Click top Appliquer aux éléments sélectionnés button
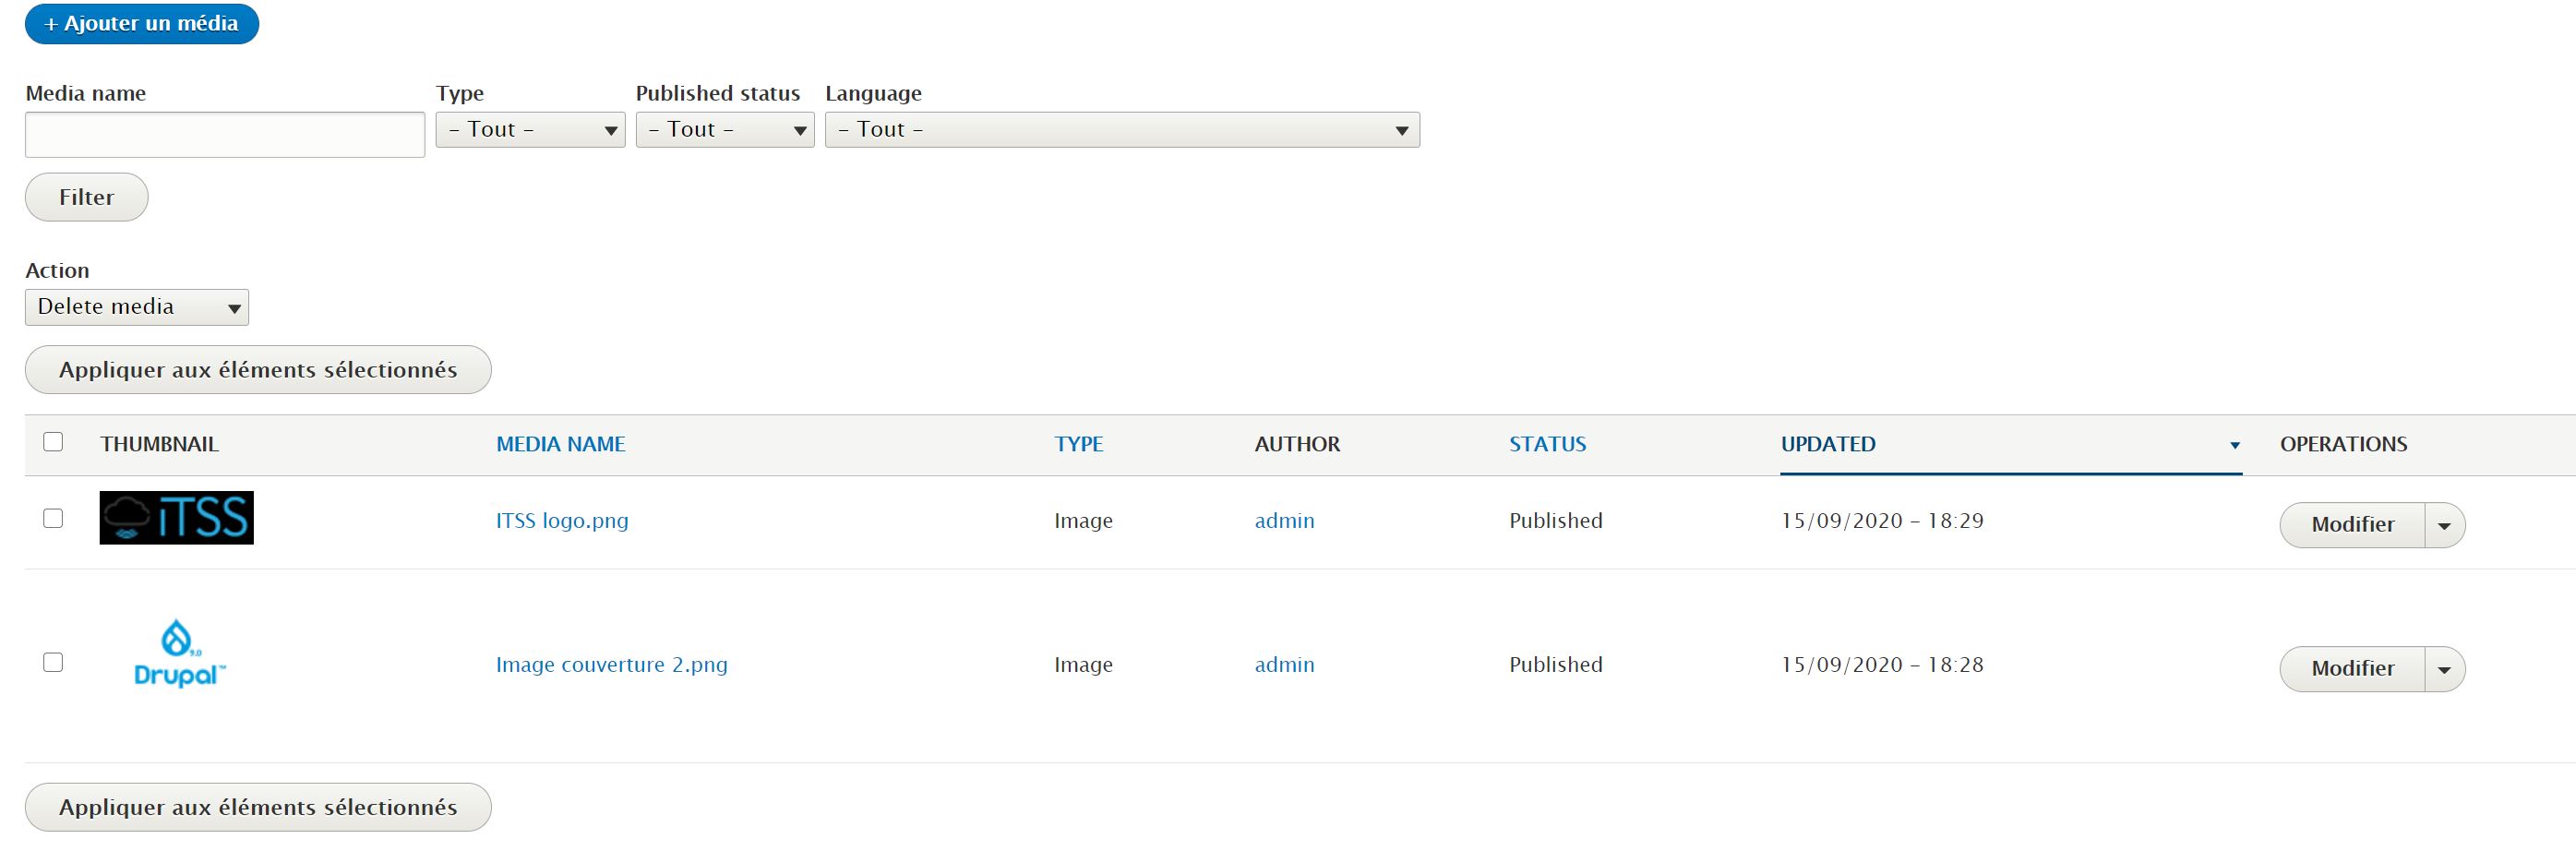Screen dimensions: 2576x851 tap(258, 370)
